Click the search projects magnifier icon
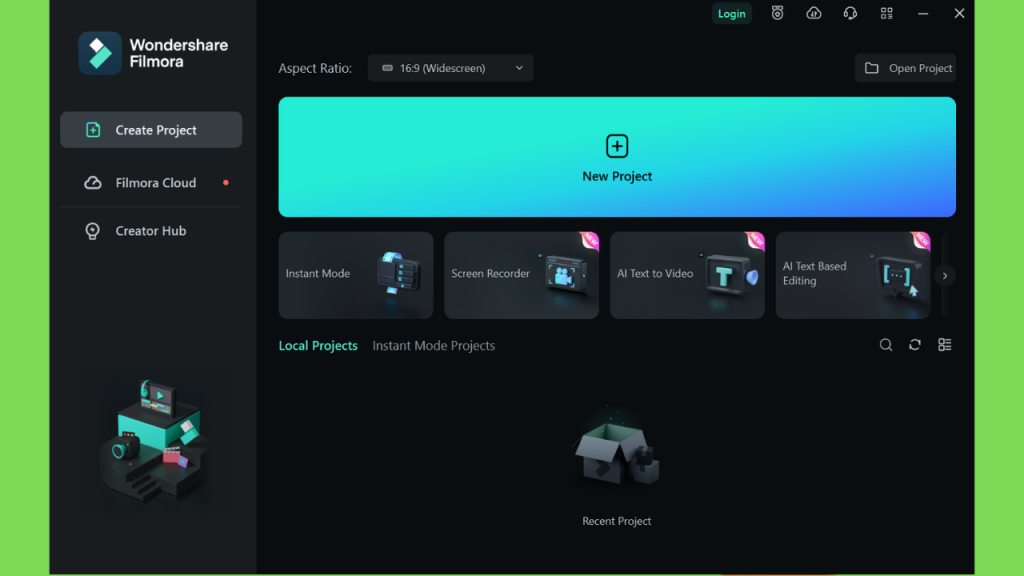Image resolution: width=1024 pixels, height=576 pixels. click(x=886, y=345)
